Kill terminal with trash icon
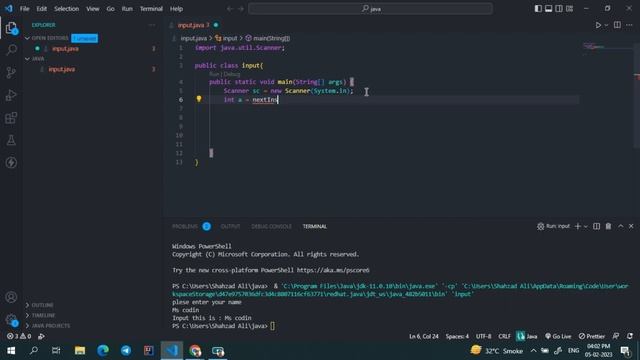 coord(608,226)
